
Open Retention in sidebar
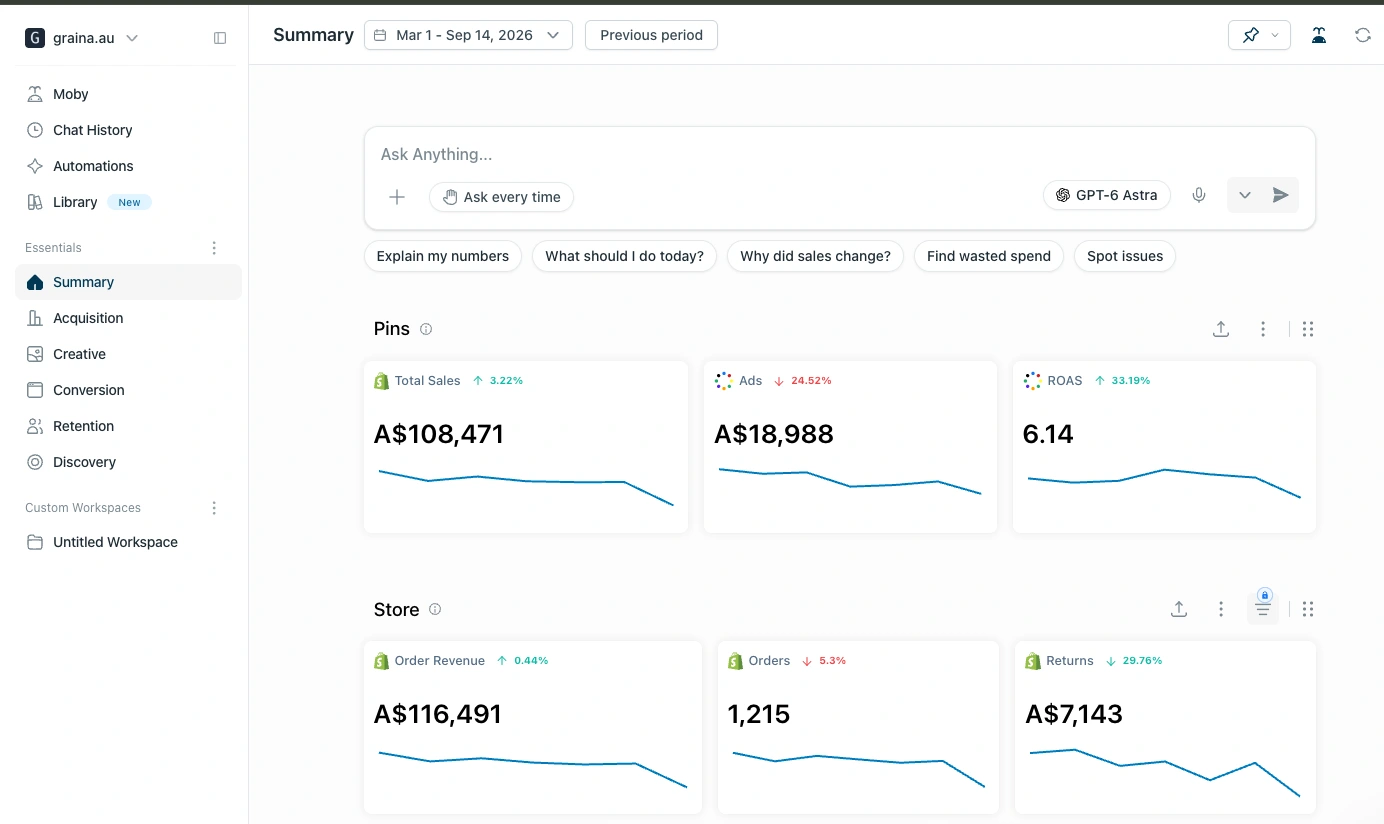128,426
